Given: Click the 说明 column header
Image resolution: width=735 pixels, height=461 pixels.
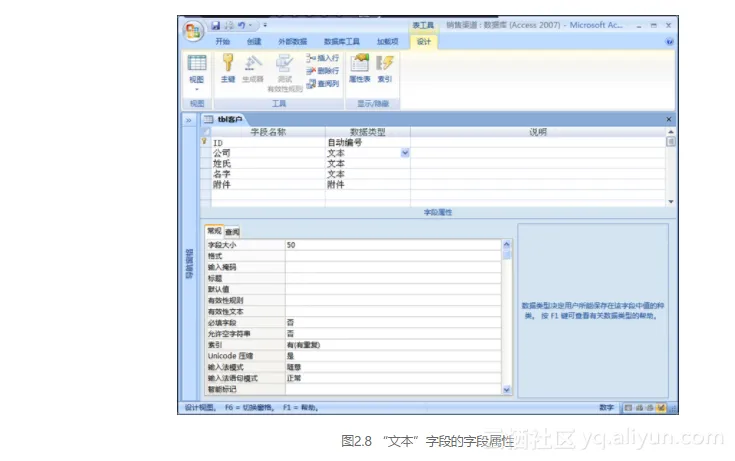Looking at the screenshot, I should pyautogui.click(x=538, y=132).
